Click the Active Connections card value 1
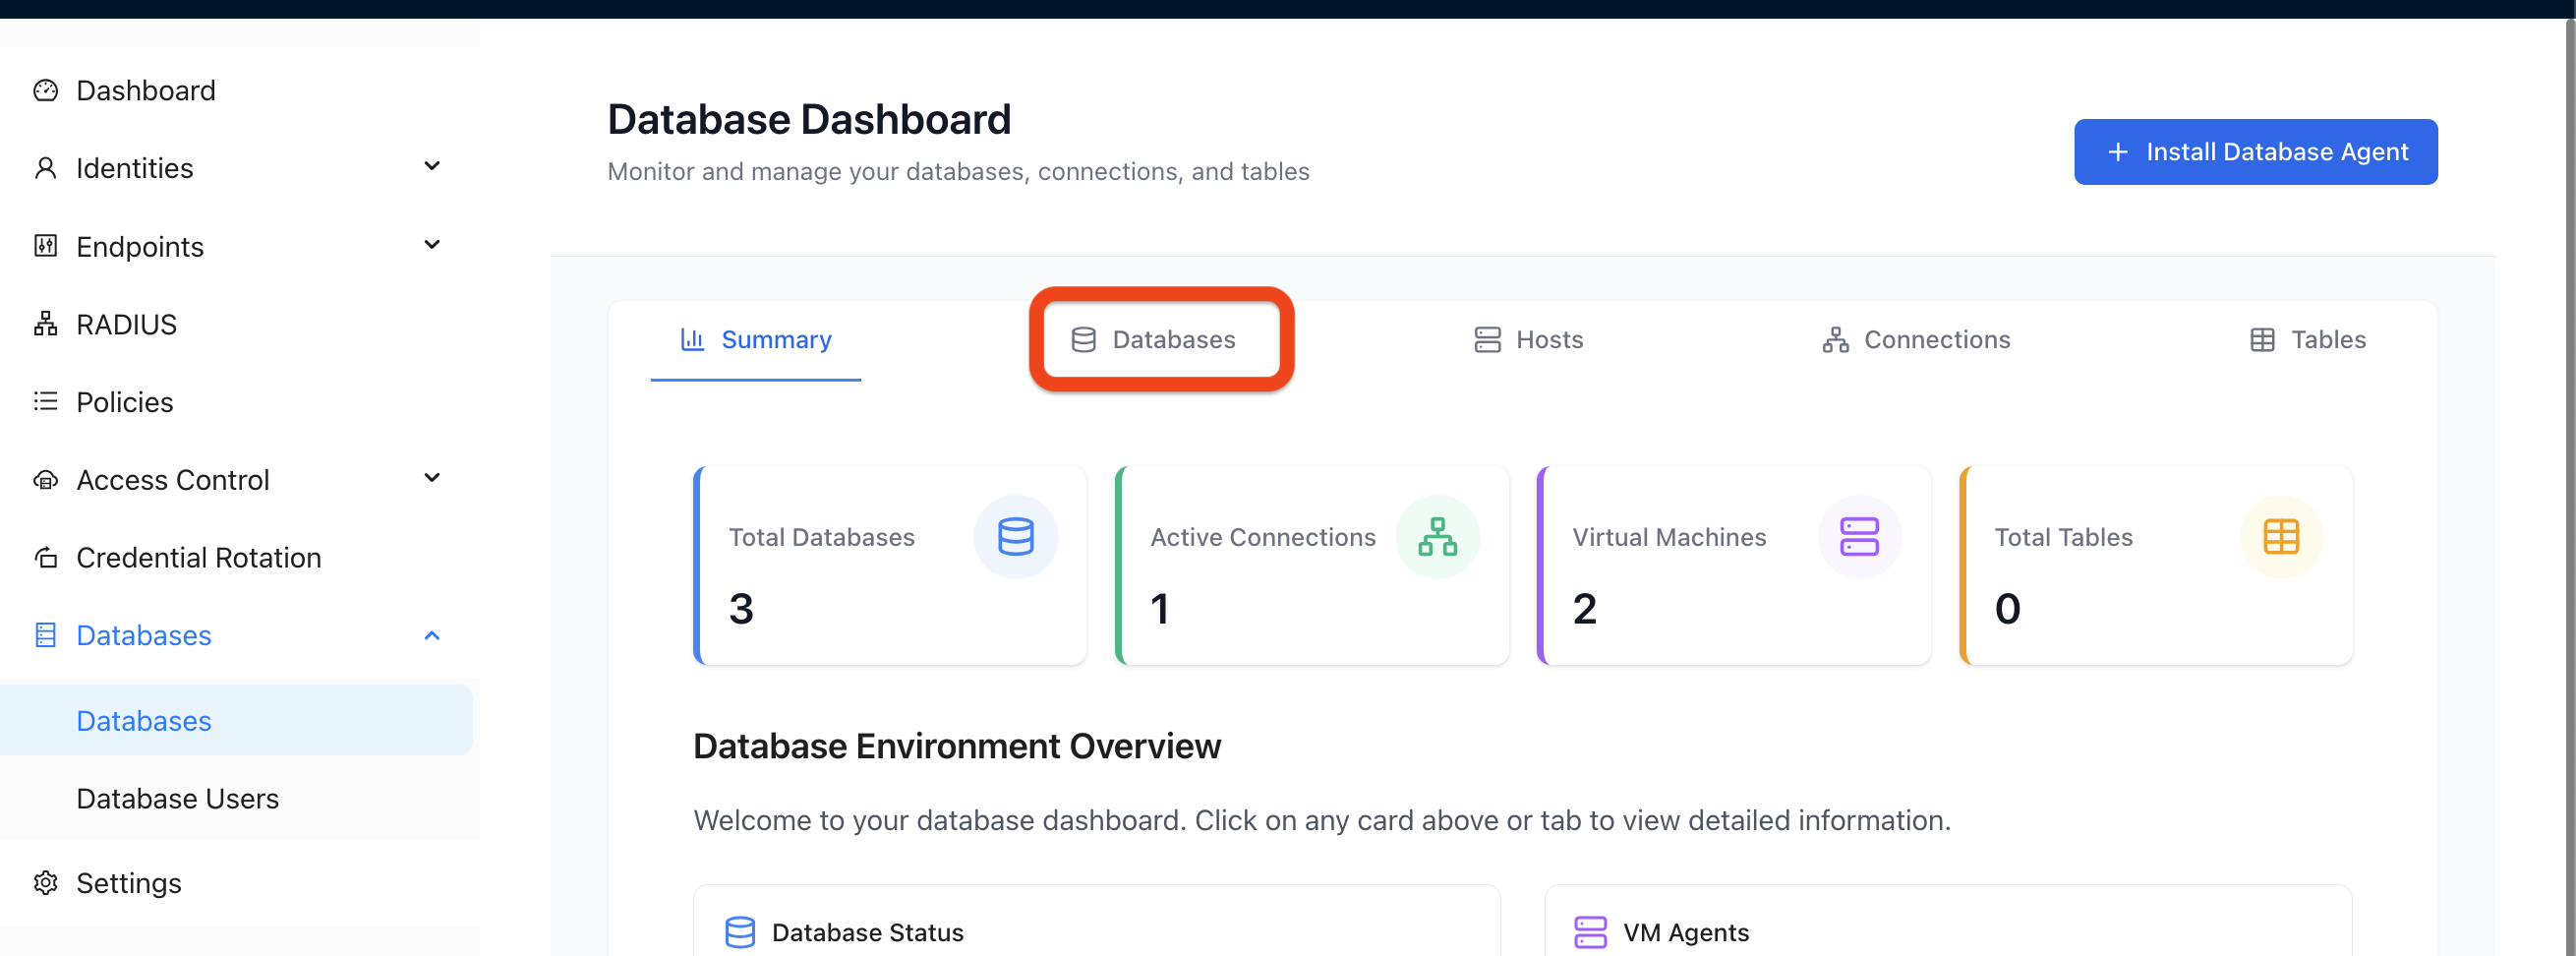The height and width of the screenshot is (956, 2576). (1159, 609)
